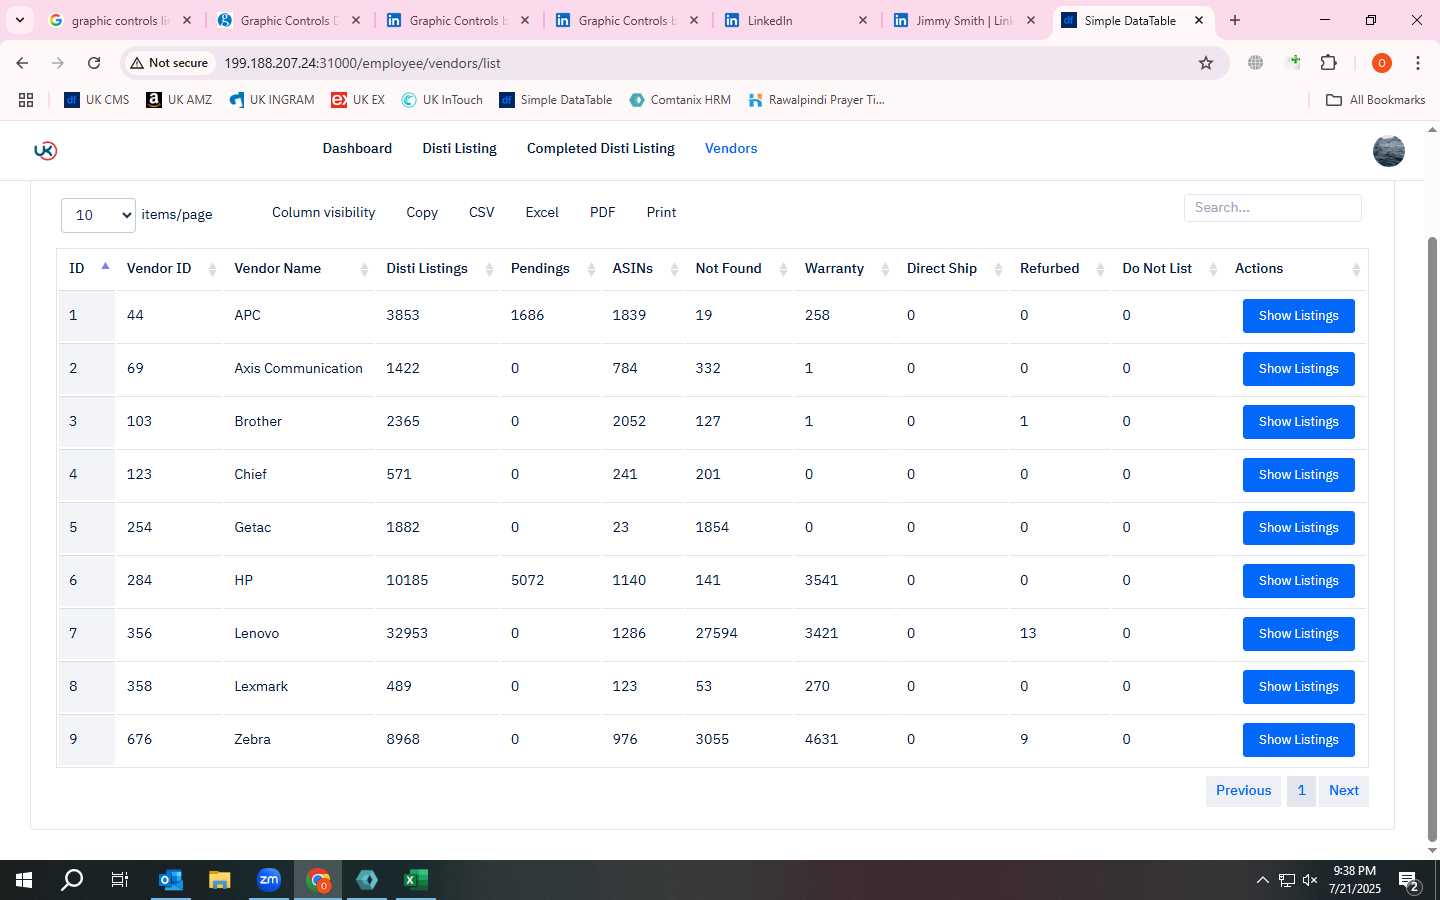The height and width of the screenshot is (900, 1440).
Task: Open the tab search dropdown arrow
Action: pyautogui.click(x=19, y=20)
